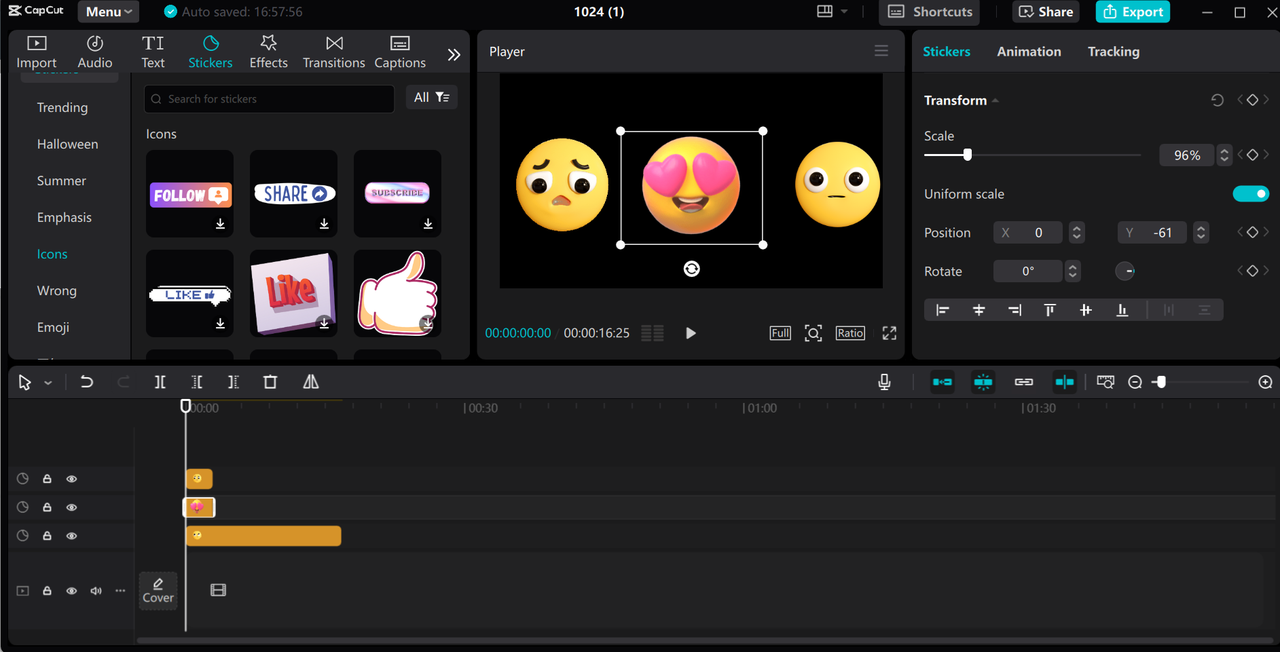The image size is (1280, 652).
Task: Collapse the Transform section
Action: pos(995,101)
